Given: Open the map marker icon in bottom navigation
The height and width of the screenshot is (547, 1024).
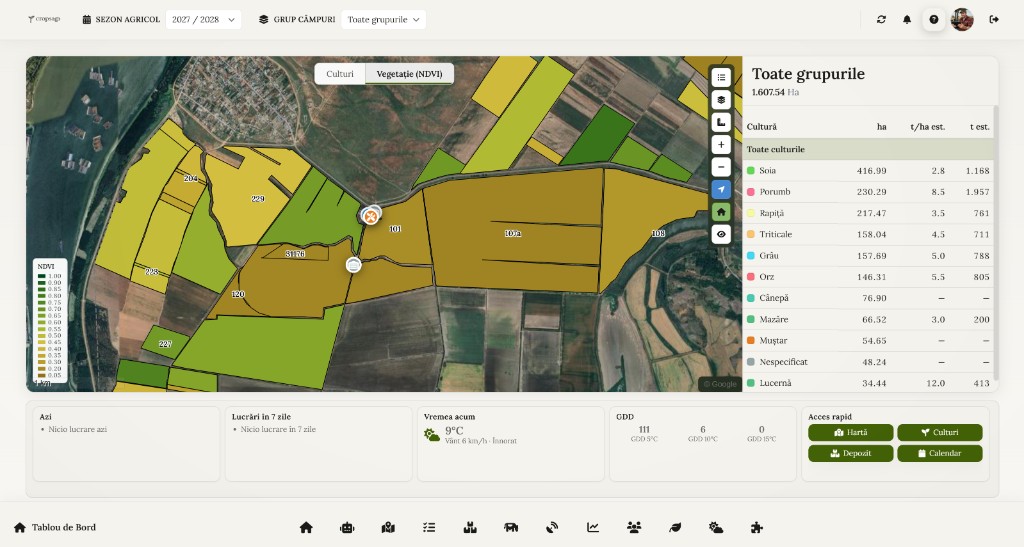Looking at the screenshot, I should point(388,527).
